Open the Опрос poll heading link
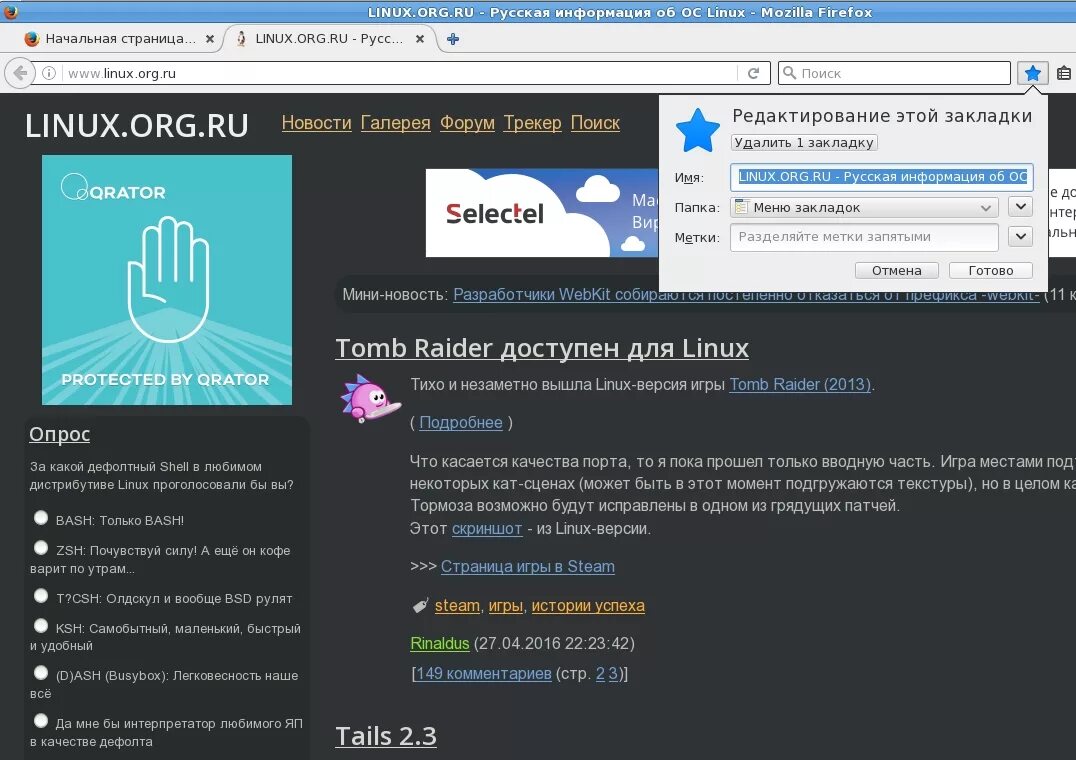This screenshot has height=760, width=1076. point(59,434)
